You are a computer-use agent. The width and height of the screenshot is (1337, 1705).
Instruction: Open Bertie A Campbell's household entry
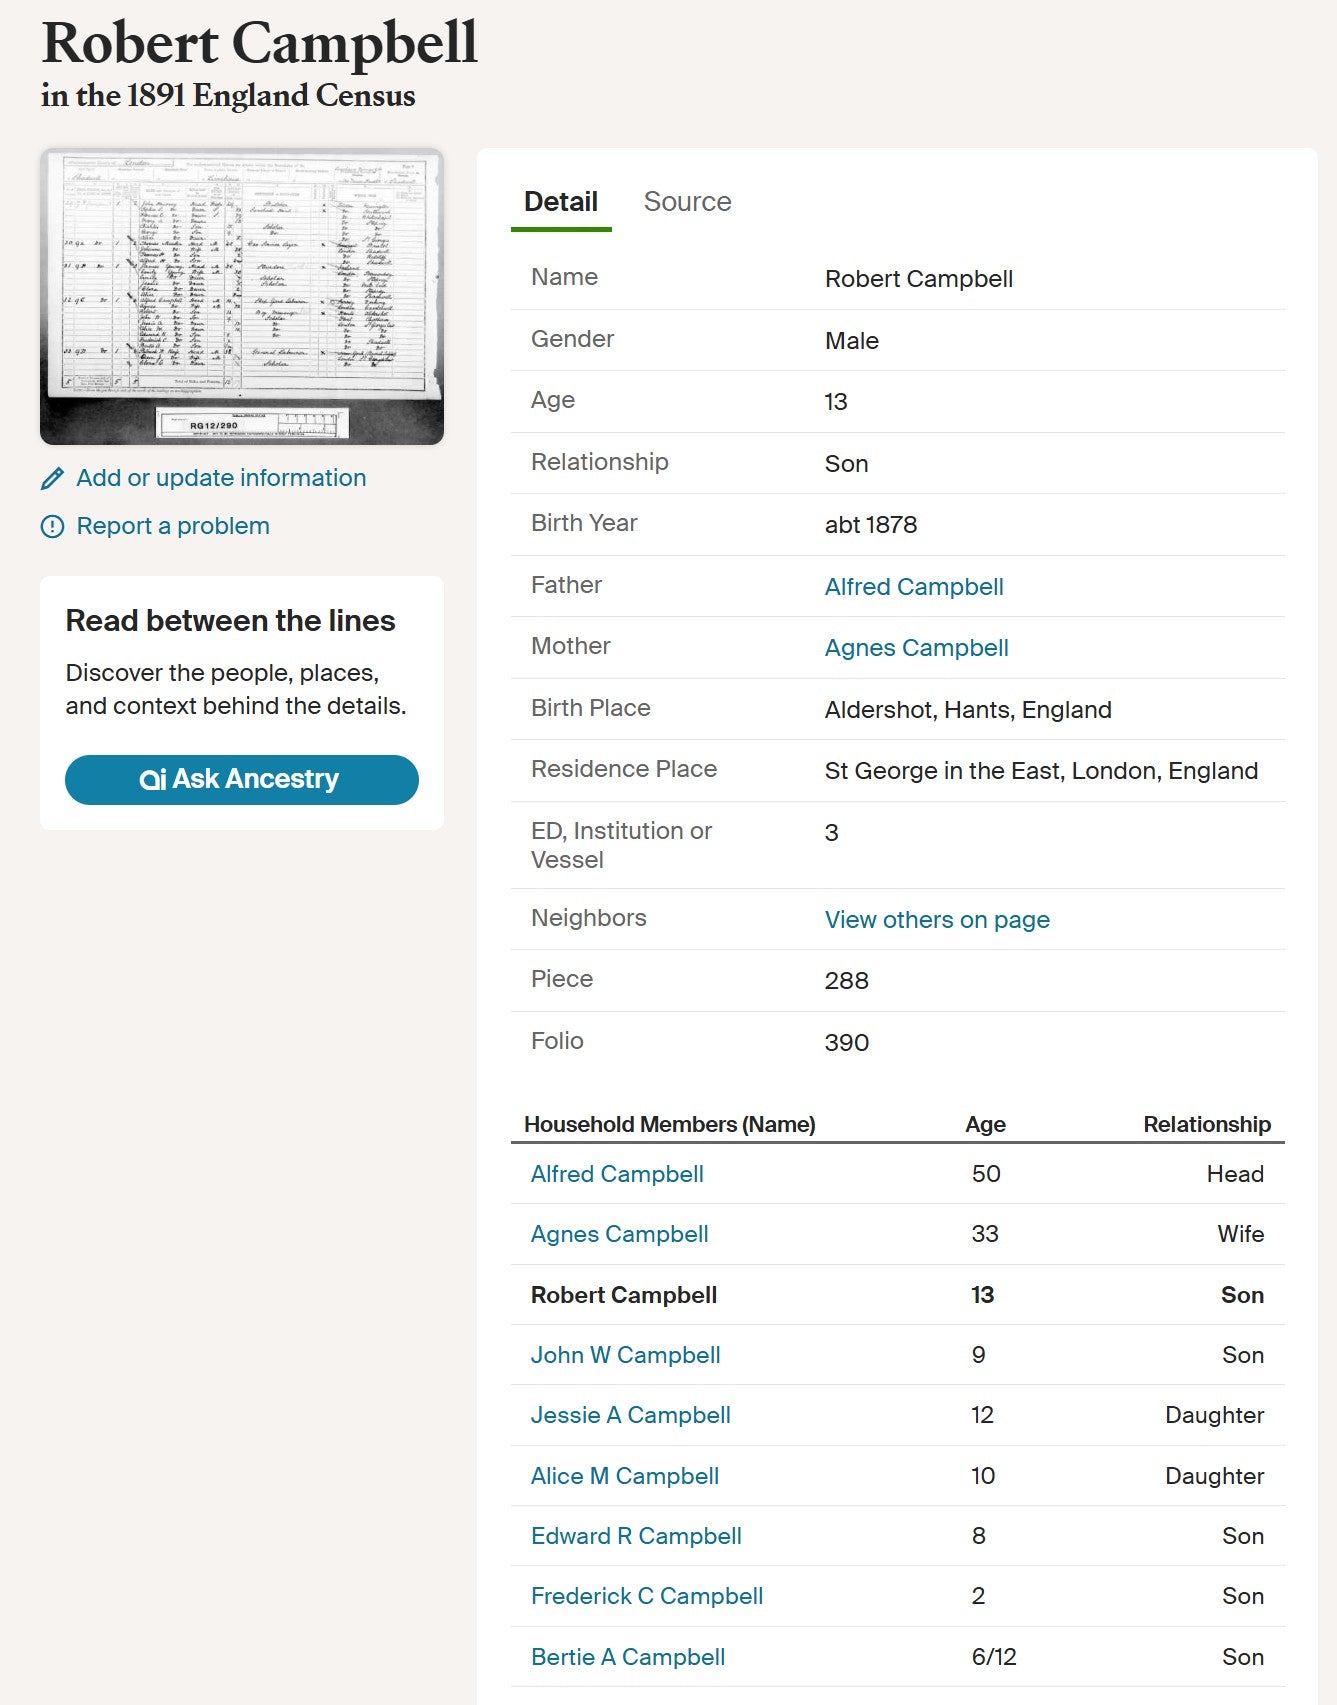pos(628,1657)
